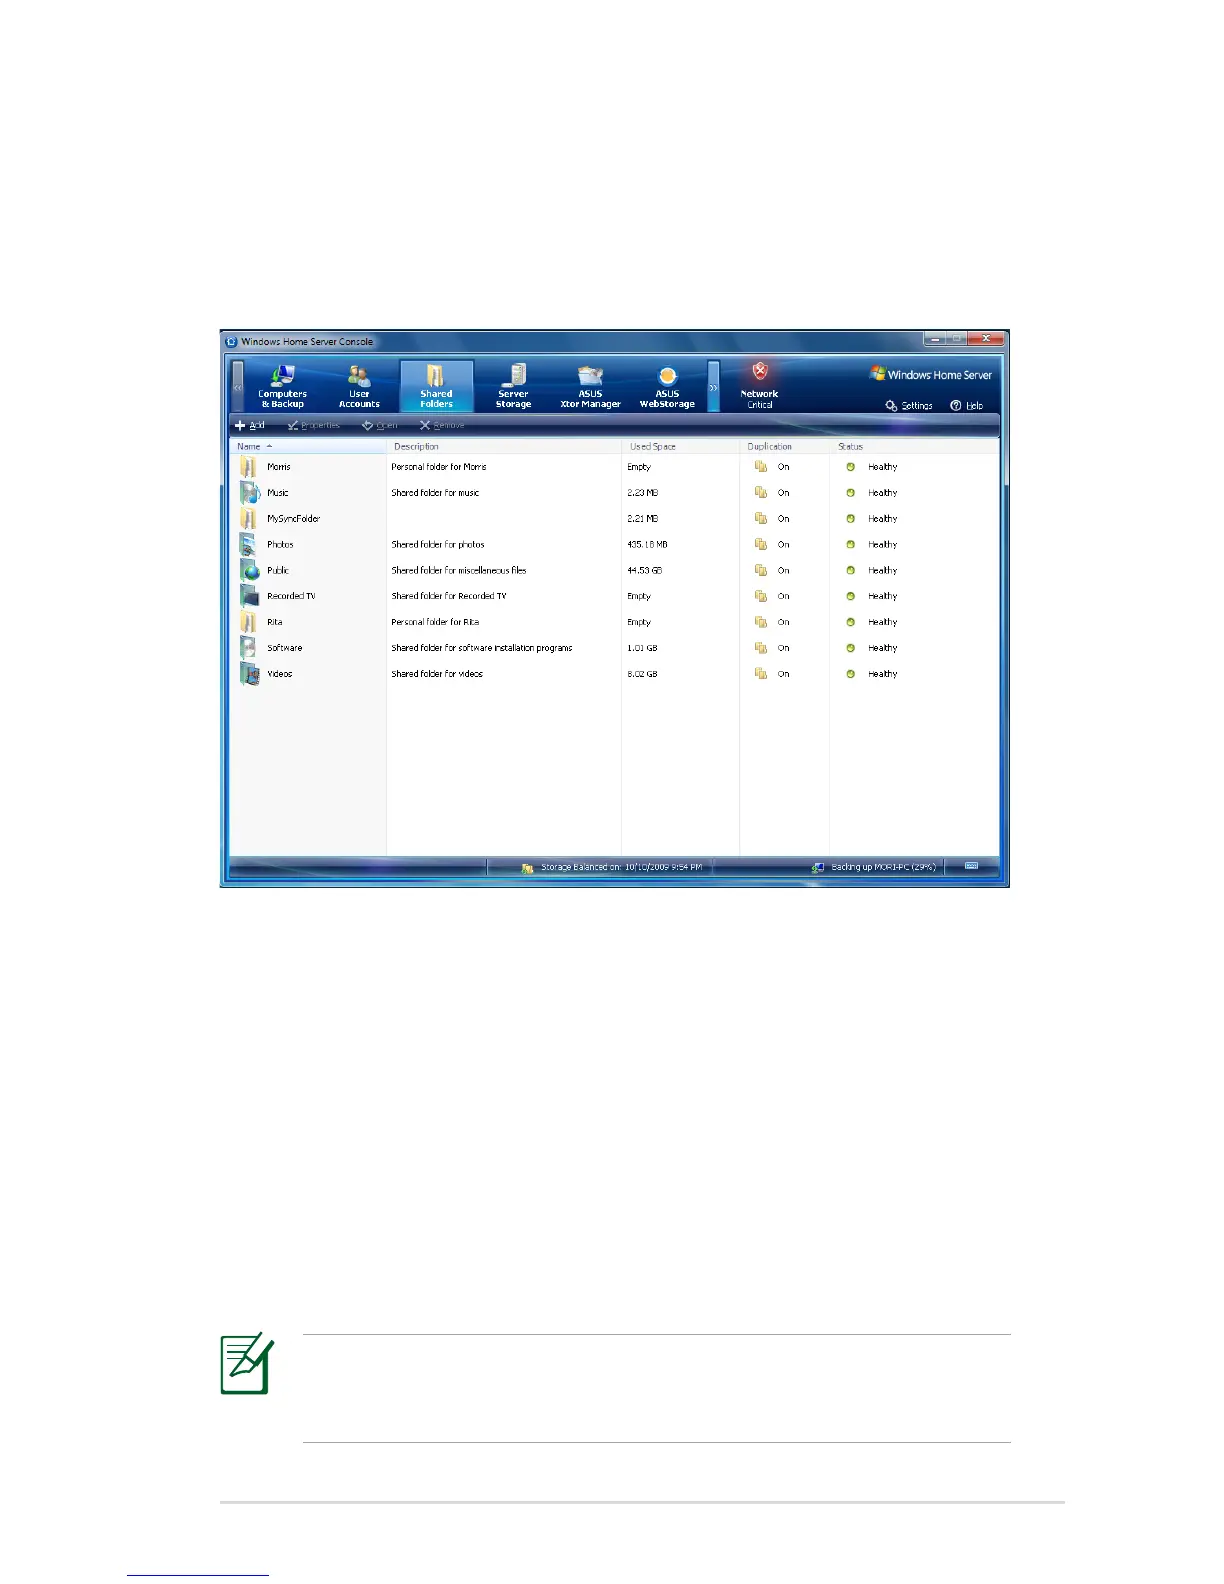Open Help with the question mark icon
Image resolution: width=1224 pixels, height=1584 pixels.
(x=956, y=406)
